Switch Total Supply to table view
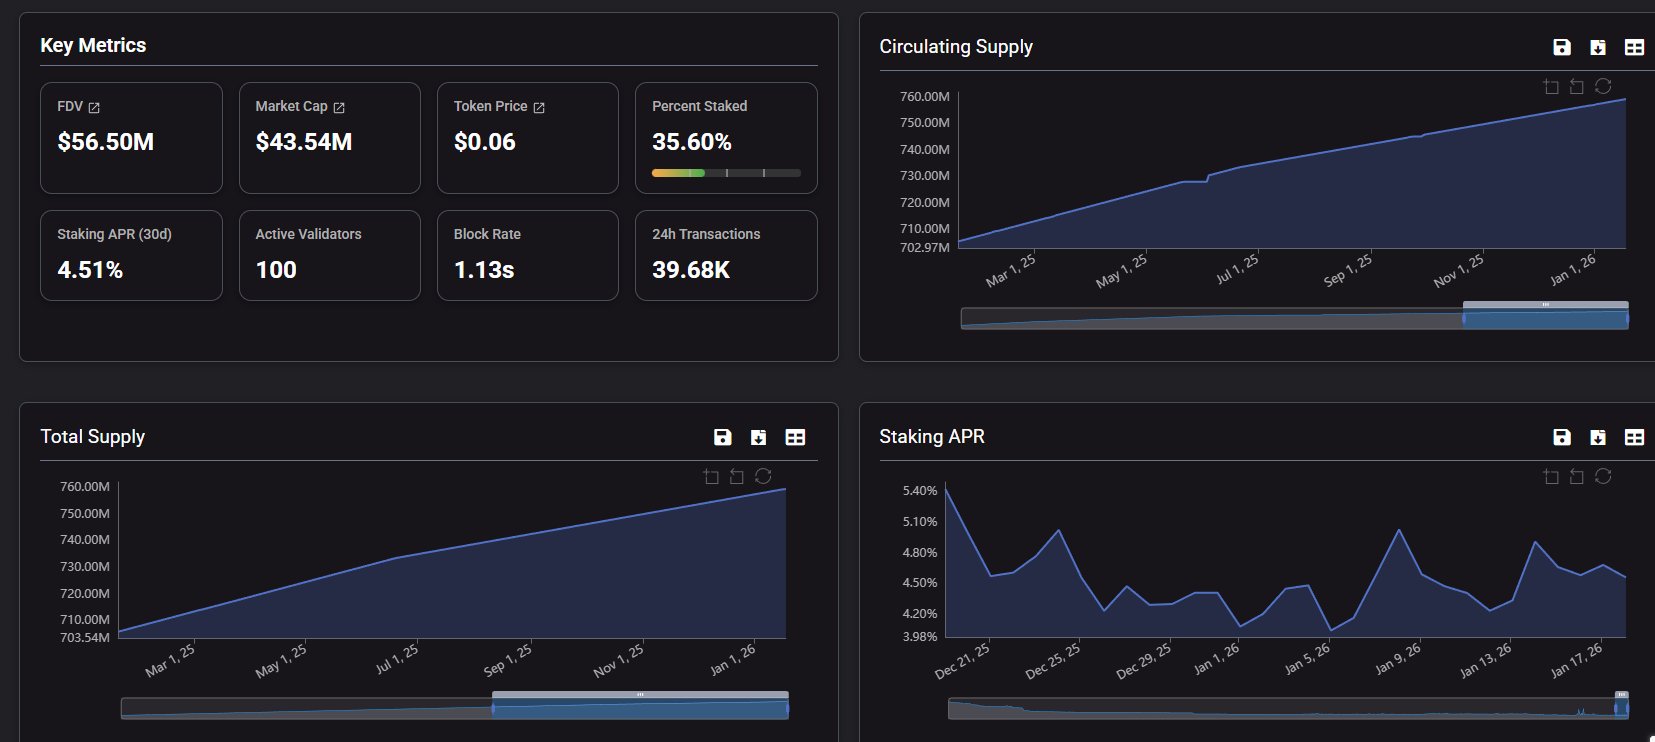The image size is (1655, 742). [795, 437]
